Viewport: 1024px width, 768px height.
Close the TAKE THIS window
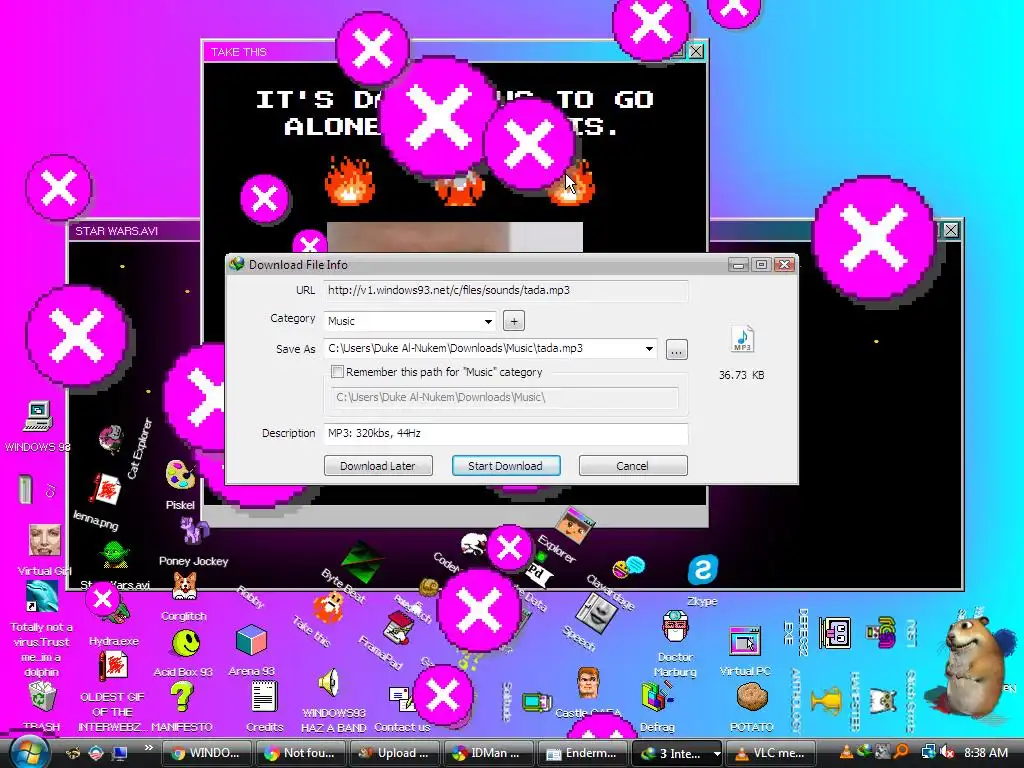[697, 51]
